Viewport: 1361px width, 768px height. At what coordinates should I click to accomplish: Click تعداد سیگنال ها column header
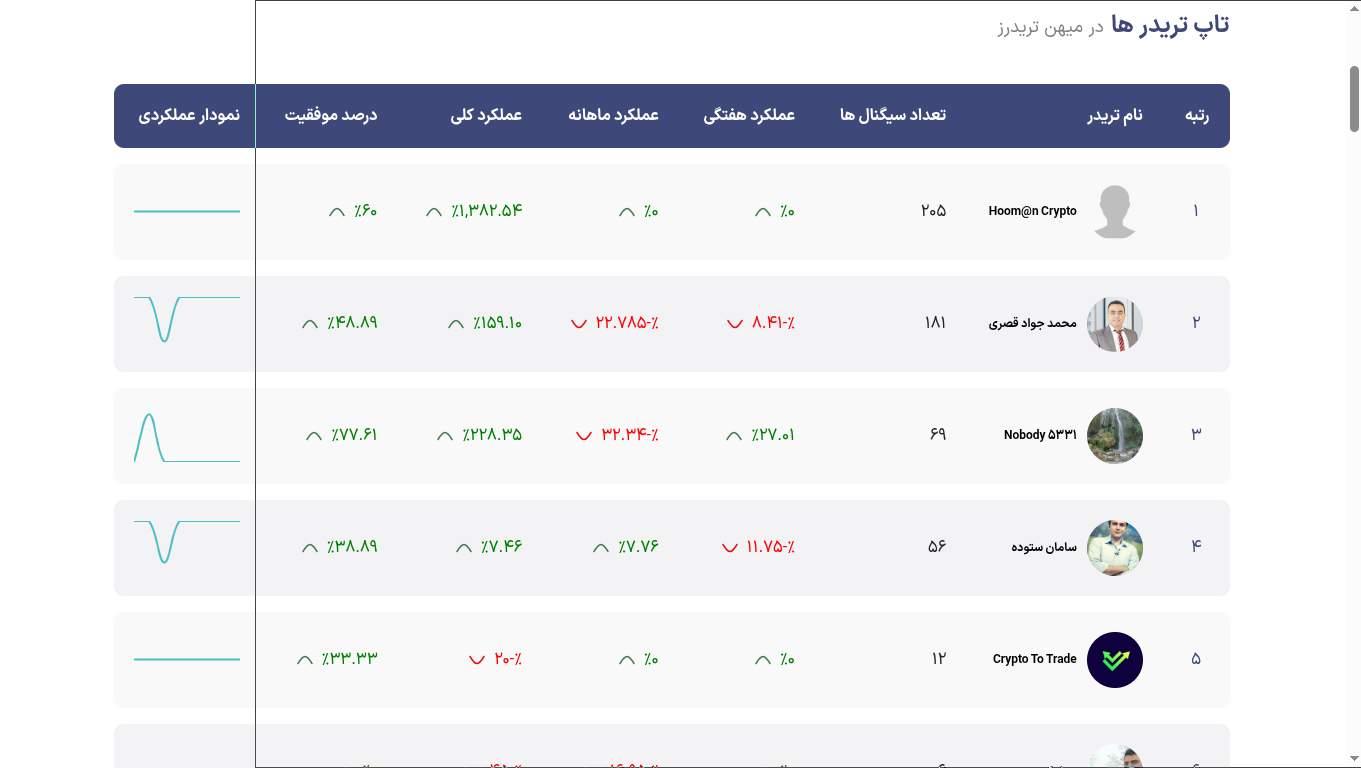pos(893,116)
